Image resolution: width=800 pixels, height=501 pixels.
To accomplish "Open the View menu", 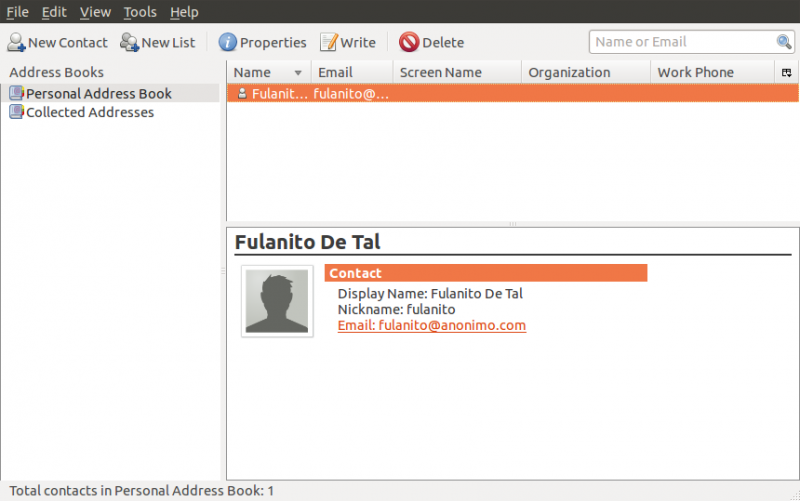I will 95,12.
